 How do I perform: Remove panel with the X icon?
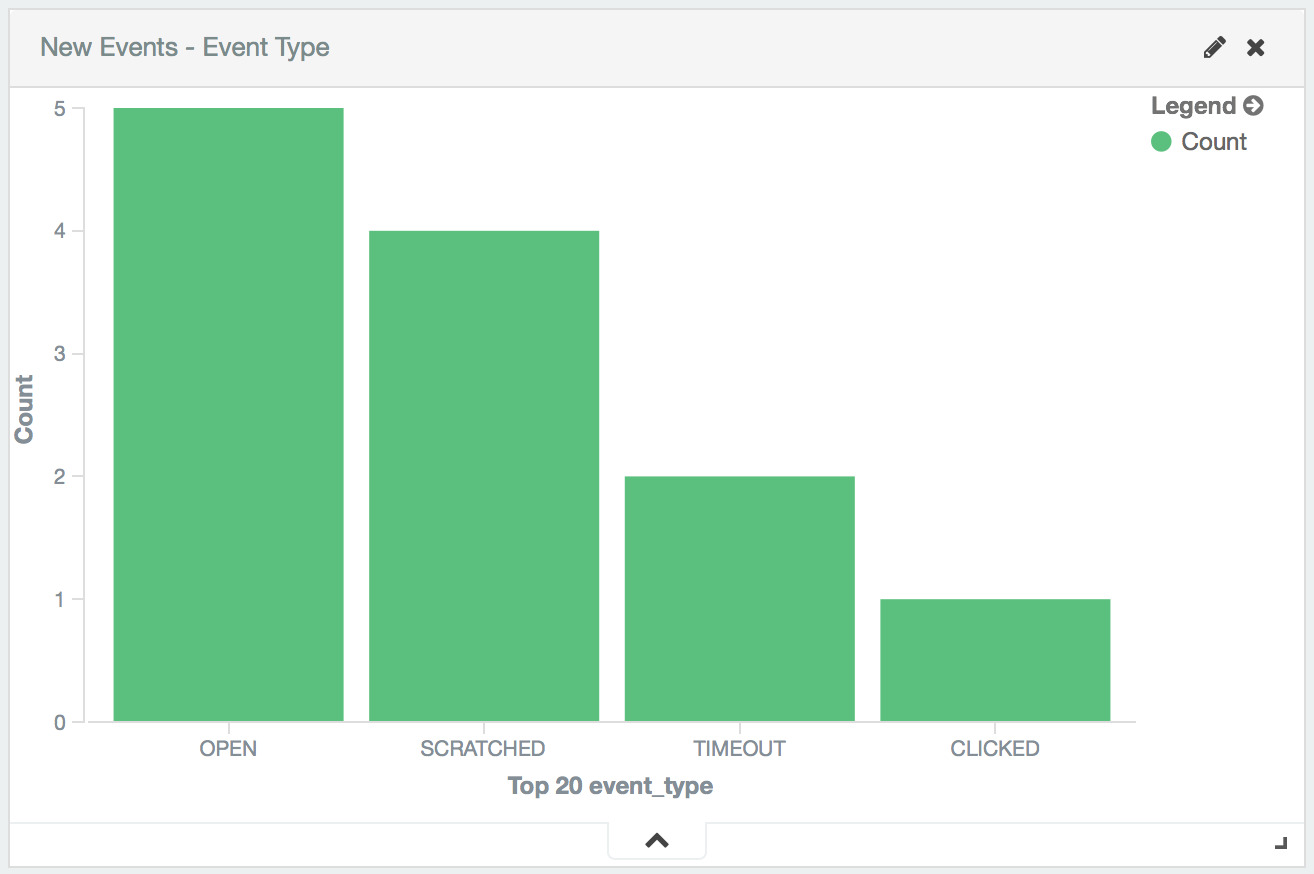pos(1256,47)
